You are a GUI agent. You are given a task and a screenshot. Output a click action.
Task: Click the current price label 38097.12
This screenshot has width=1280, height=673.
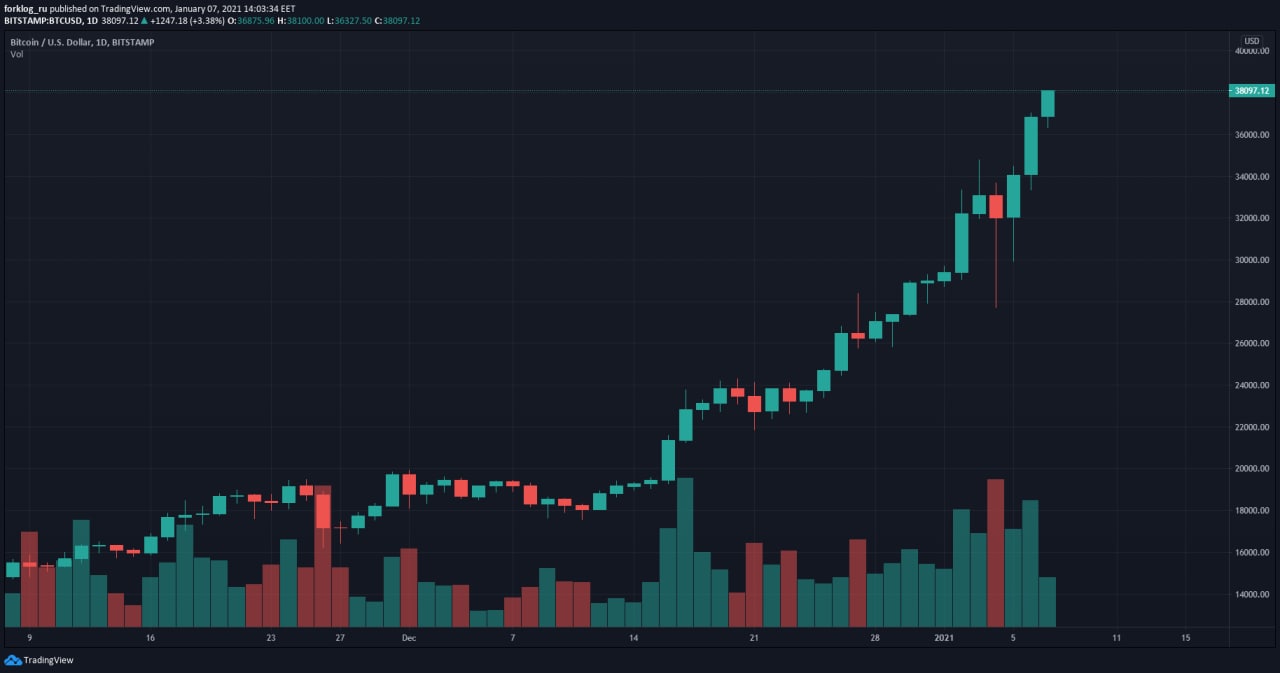(1251, 91)
